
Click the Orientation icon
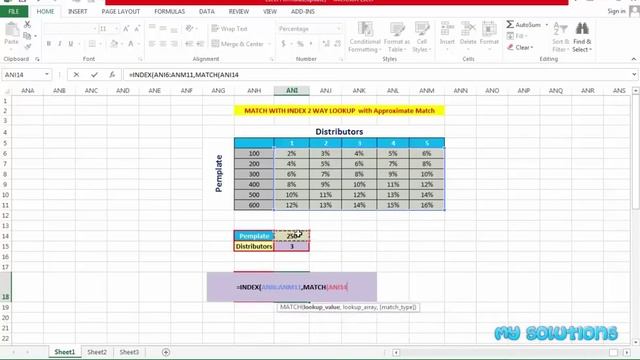pyautogui.click(x=189, y=28)
